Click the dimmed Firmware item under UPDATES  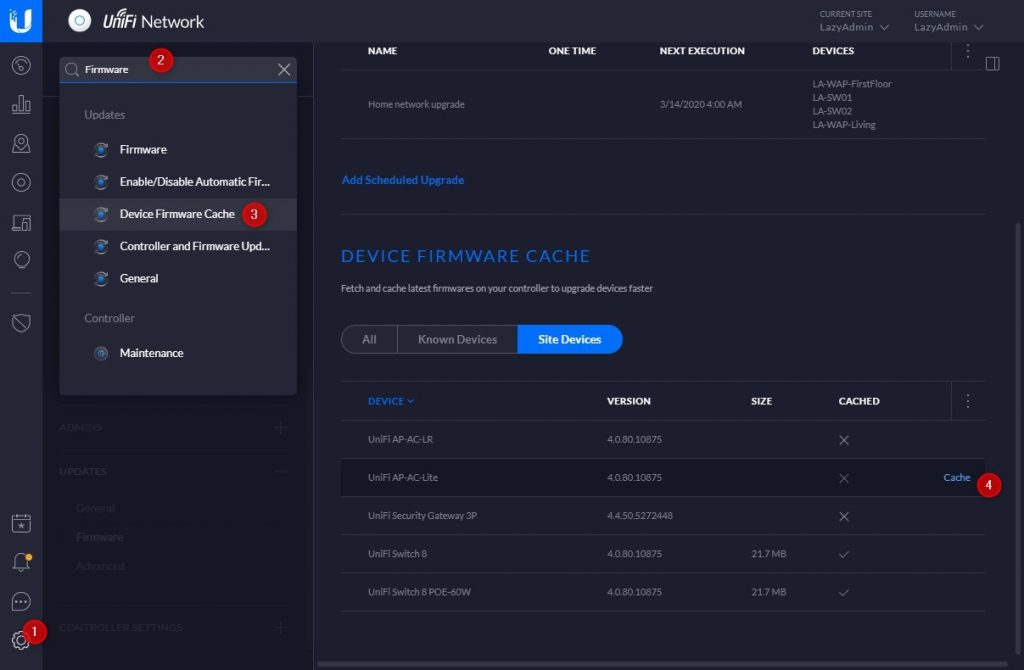pyautogui.click(x=99, y=537)
